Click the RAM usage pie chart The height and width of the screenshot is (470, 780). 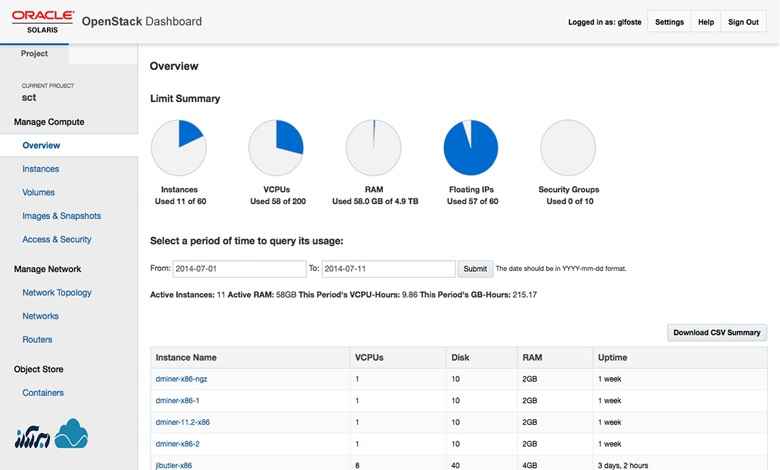click(373, 147)
